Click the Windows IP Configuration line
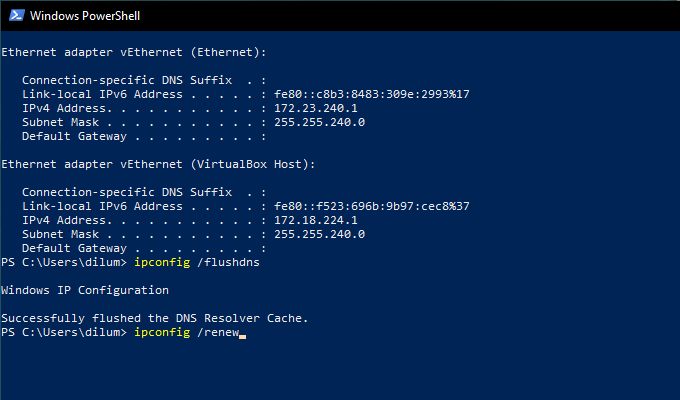This screenshot has width=680, height=400. pyautogui.click(x=85, y=290)
